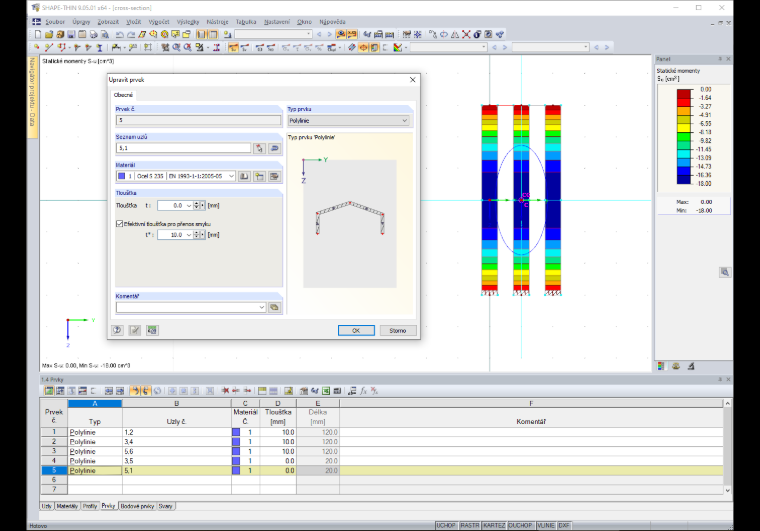Open the Výpočet menu

coord(159,22)
